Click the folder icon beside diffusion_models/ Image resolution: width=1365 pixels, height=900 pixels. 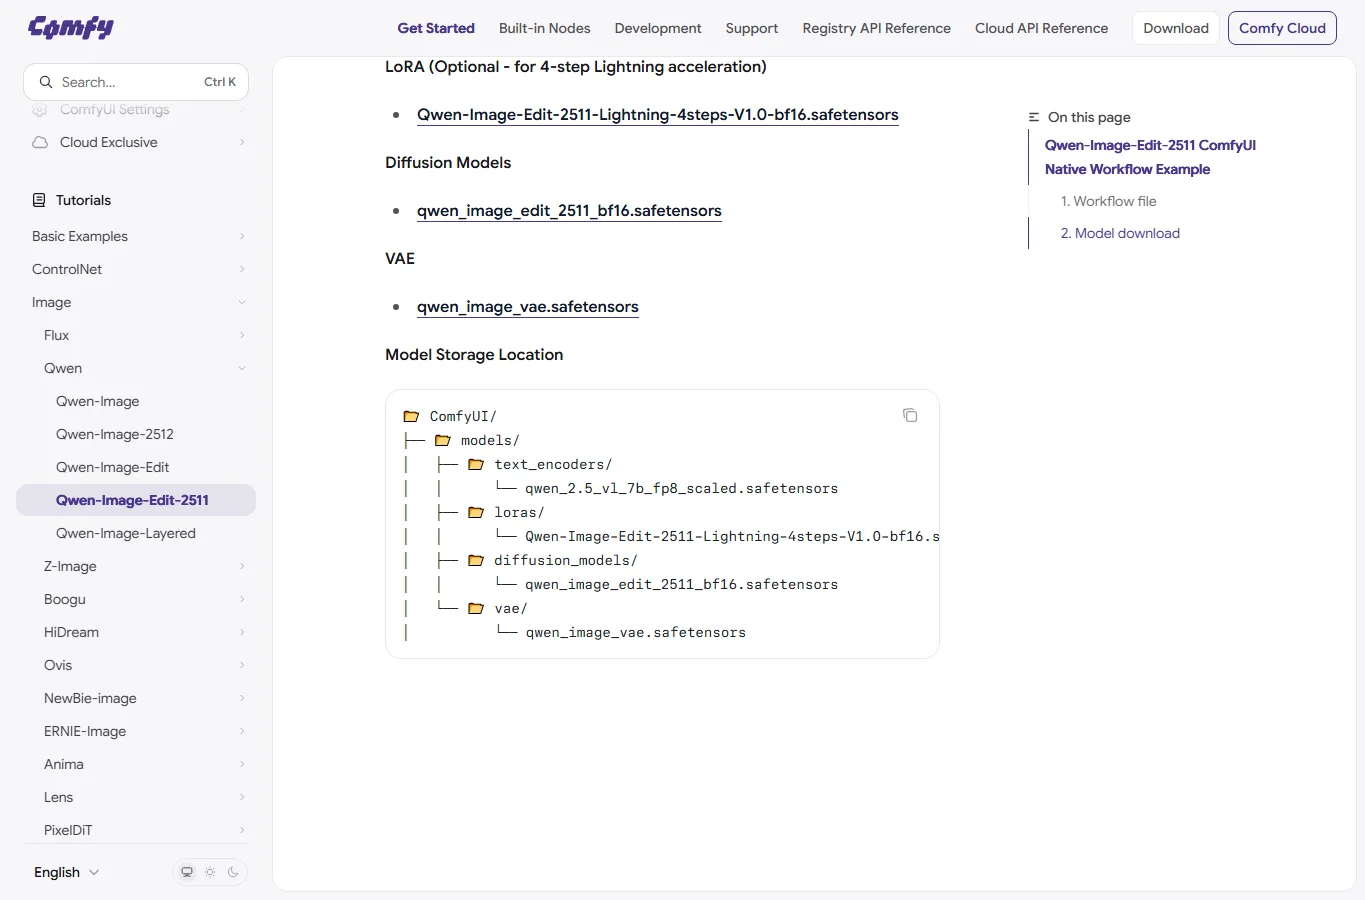click(476, 560)
